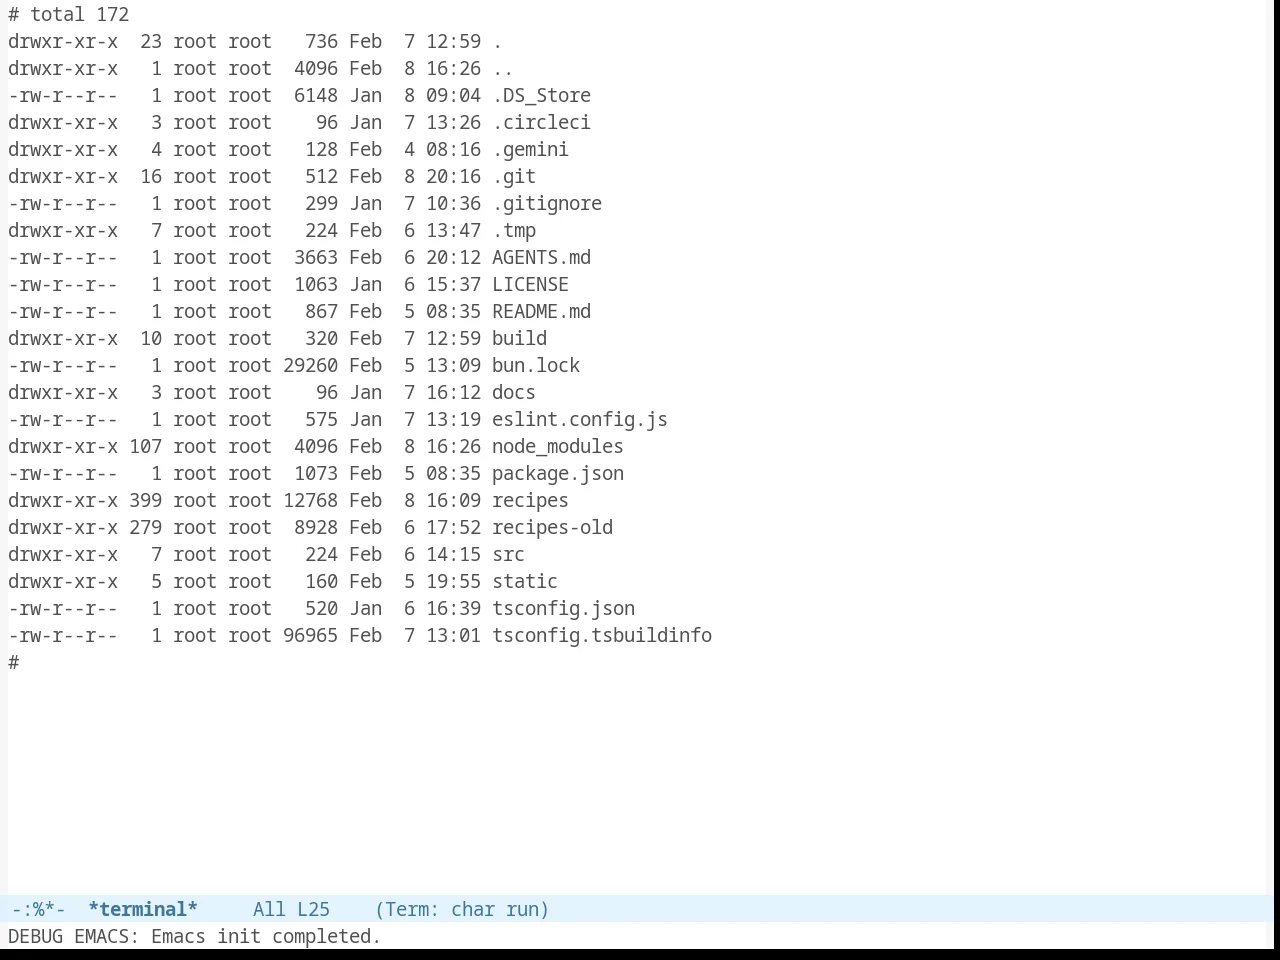Click the bun.lock file entry
1280x960 pixels.
coord(536,365)
